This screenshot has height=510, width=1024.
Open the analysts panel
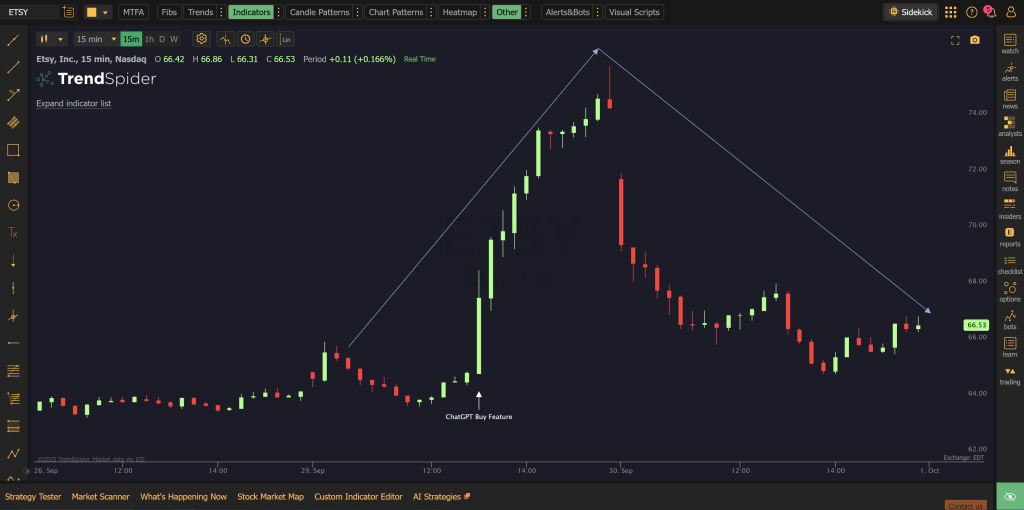point(1010,126)
